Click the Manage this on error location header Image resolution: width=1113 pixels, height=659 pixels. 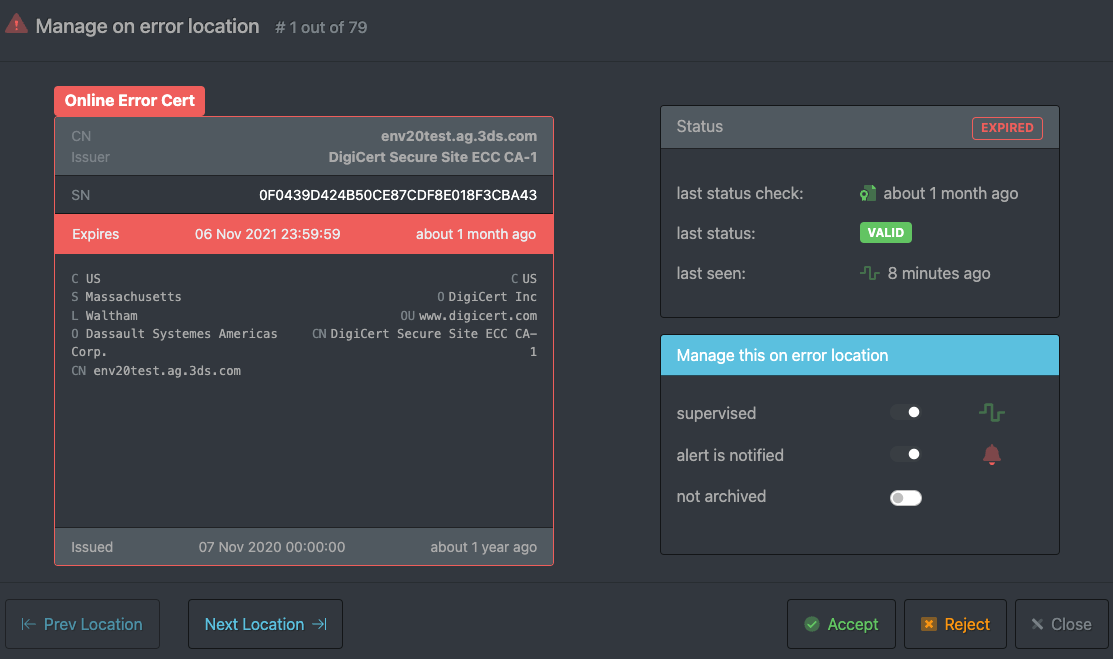tap(860, 355)
